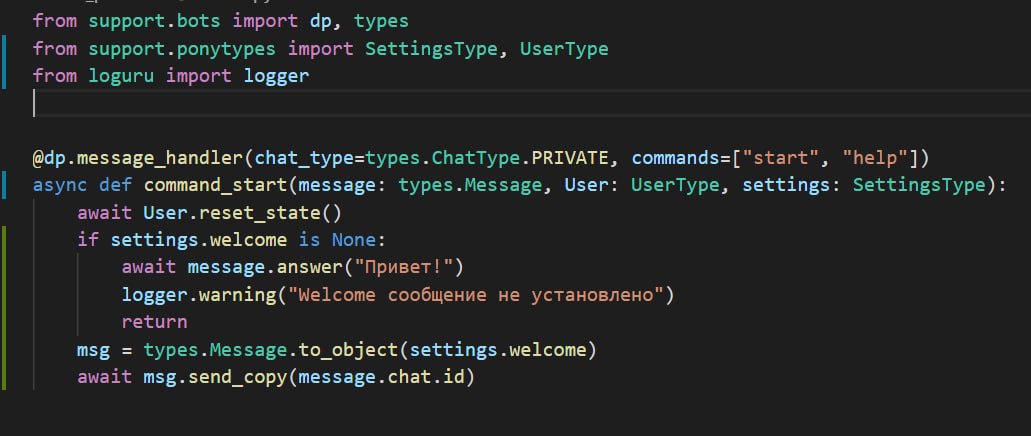Click the '@dp.message_handler' decorator
Screen dimensions: 1031x436
pos(137,158)
